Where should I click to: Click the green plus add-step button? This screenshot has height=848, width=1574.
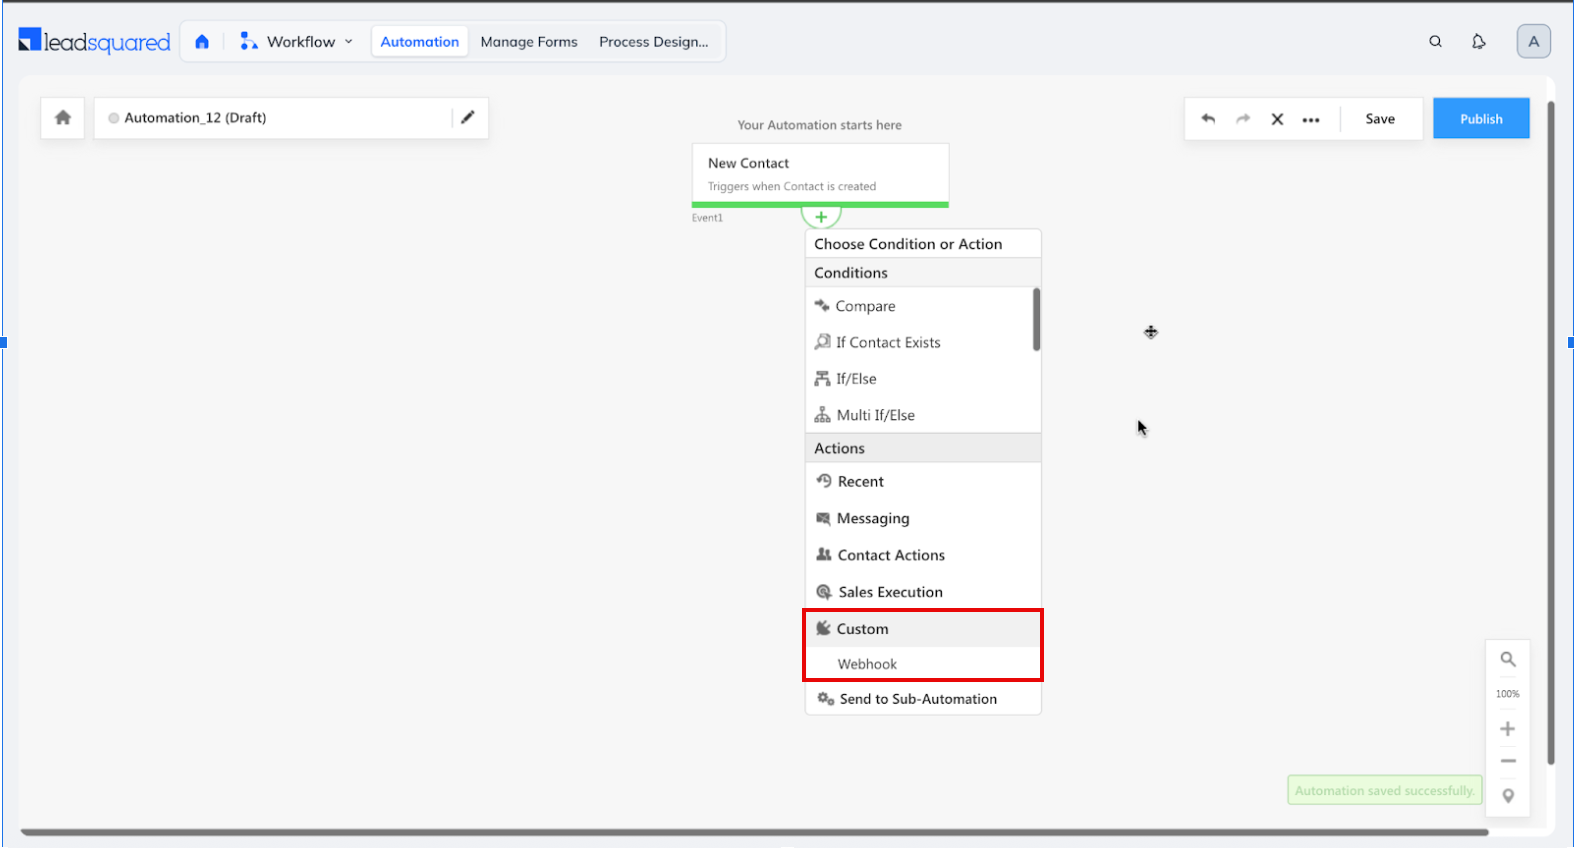point(821,216)
